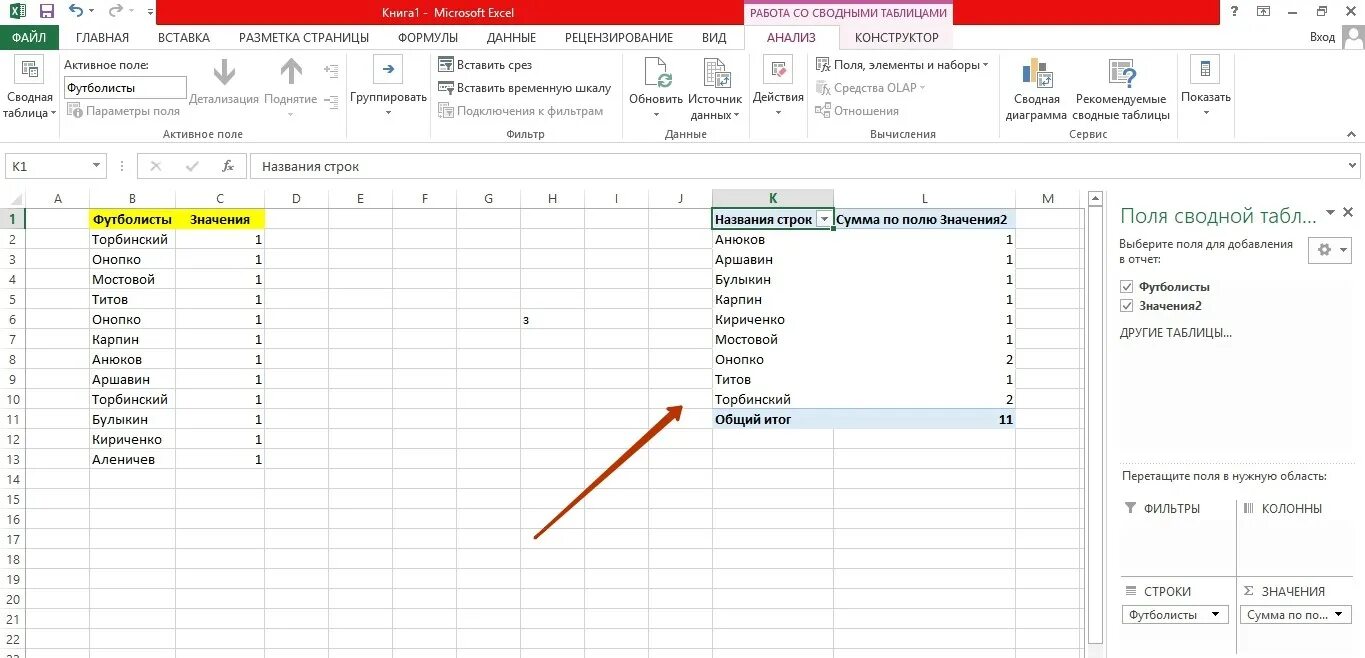1365x658 pixels.
Task: Customize the quick access toolbar dropdown
Action: [150, 12]
